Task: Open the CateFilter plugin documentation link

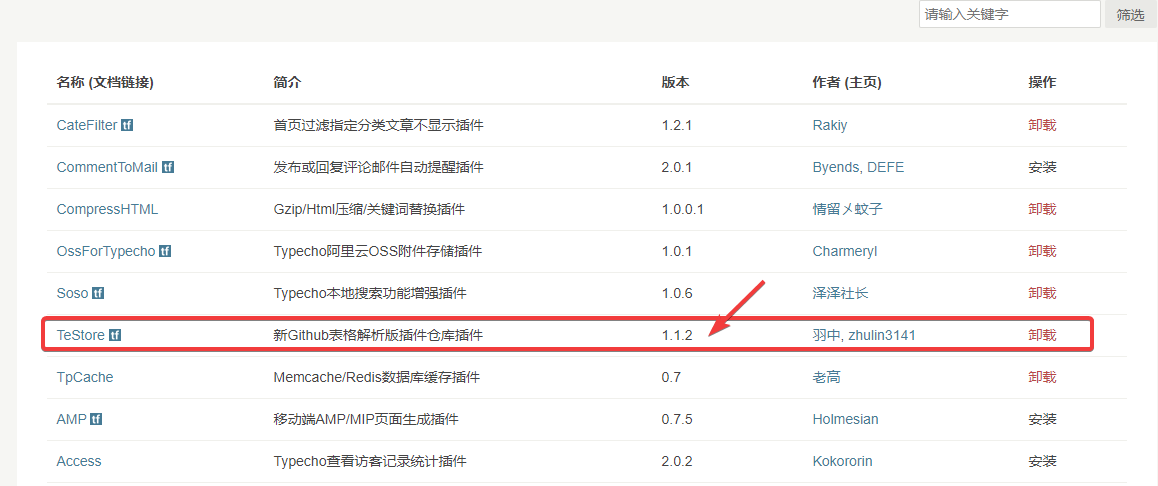Action: click(x=86, y=126)
